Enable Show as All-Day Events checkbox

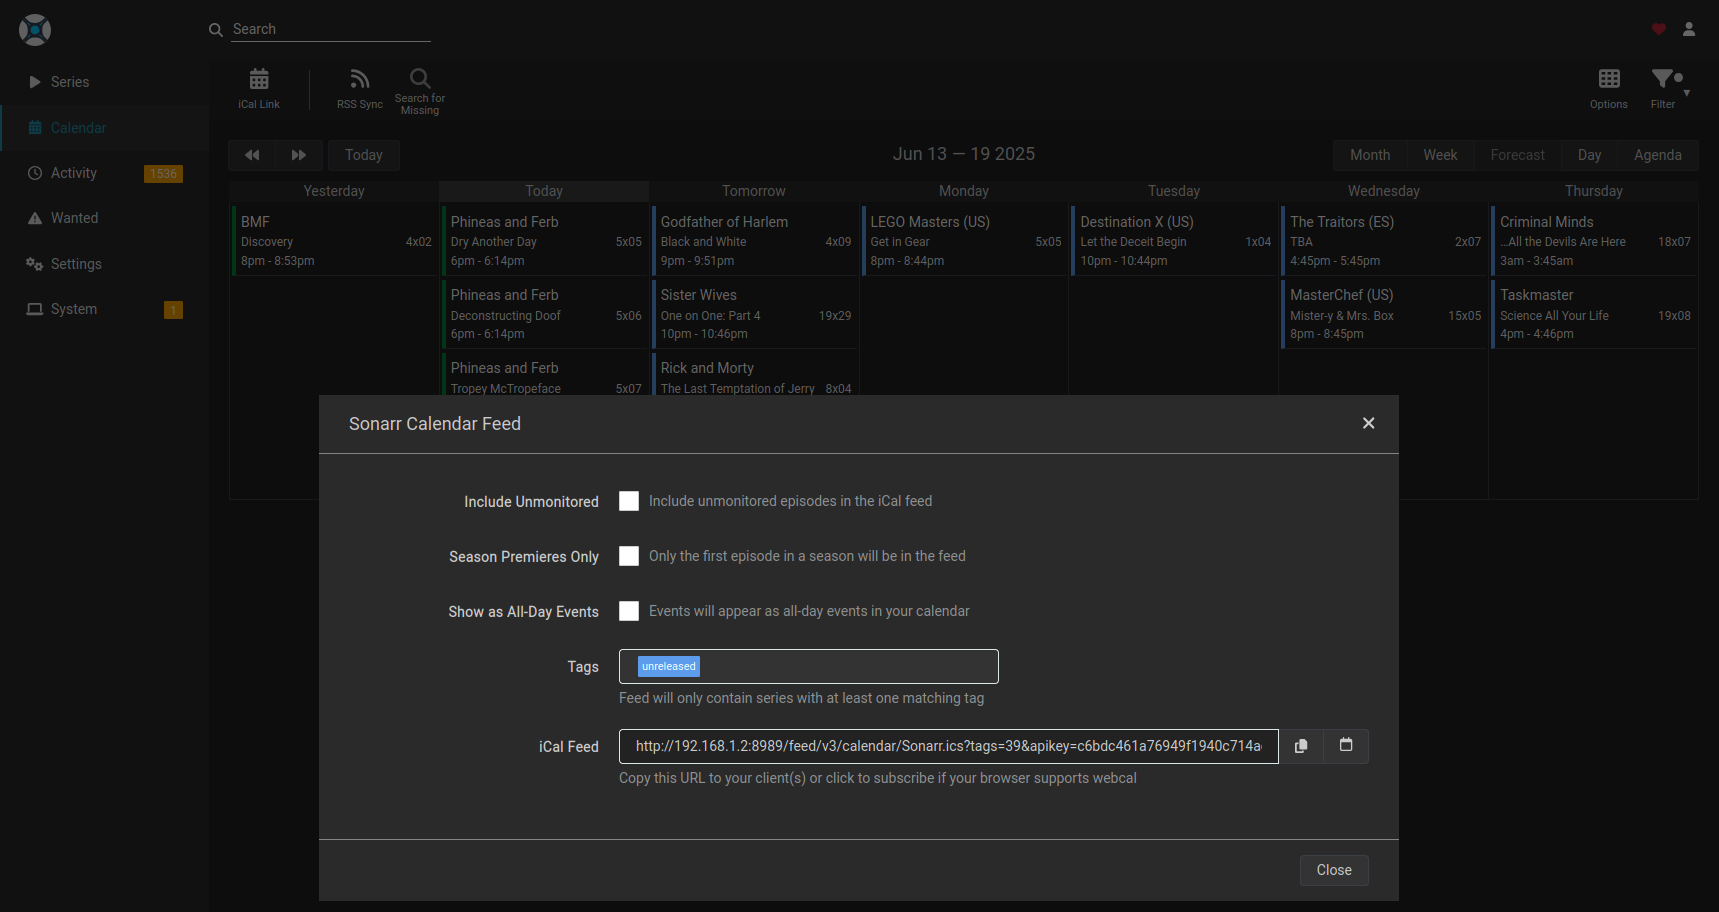(629, 611)
